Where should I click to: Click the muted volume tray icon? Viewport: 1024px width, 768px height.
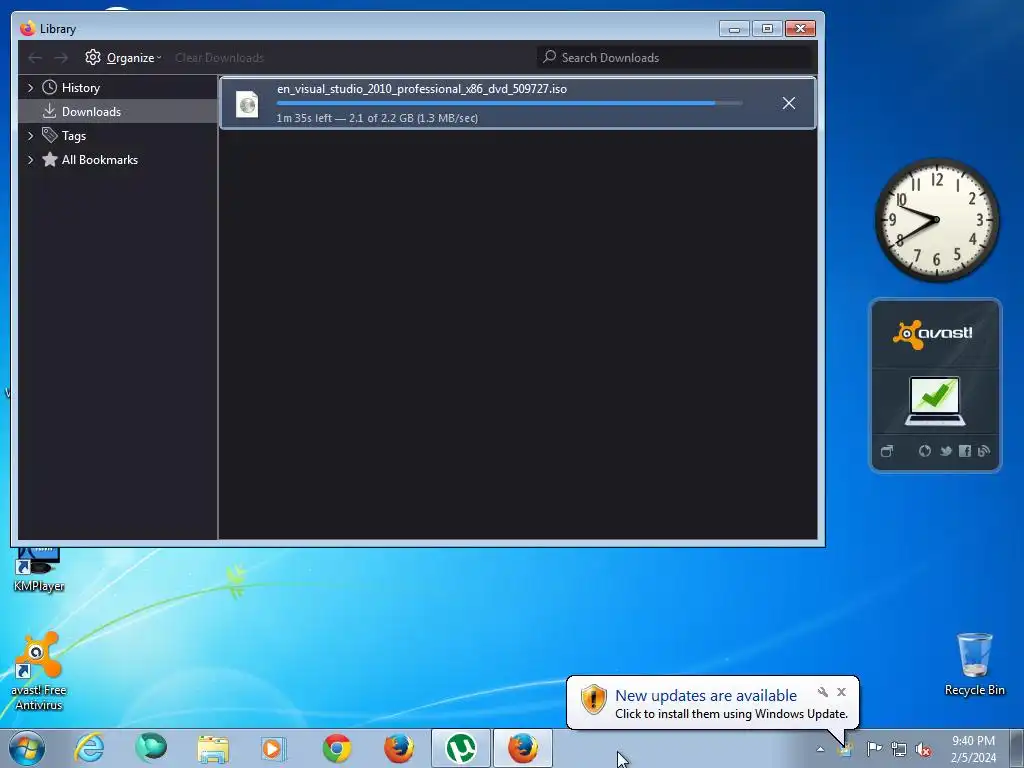pos(923,749)
